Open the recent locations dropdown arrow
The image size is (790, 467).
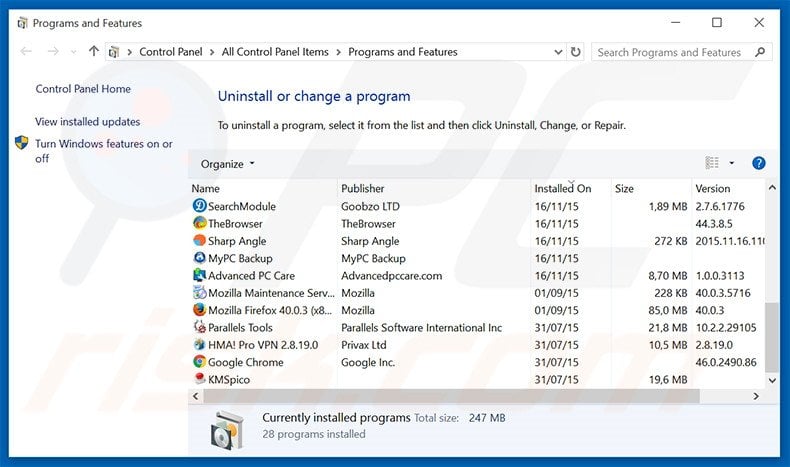74,52
